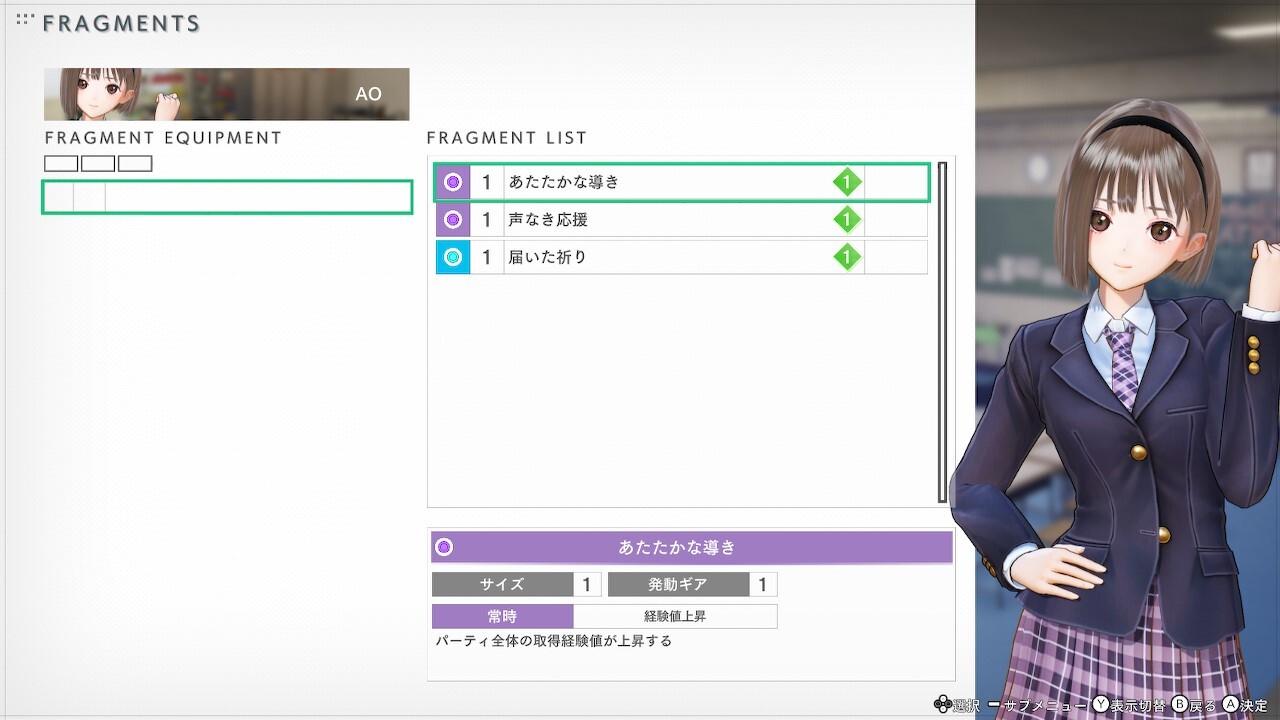Click purple icon in the detail header
This screenshot has height=720, width=1280.
(x=445, y=547)
